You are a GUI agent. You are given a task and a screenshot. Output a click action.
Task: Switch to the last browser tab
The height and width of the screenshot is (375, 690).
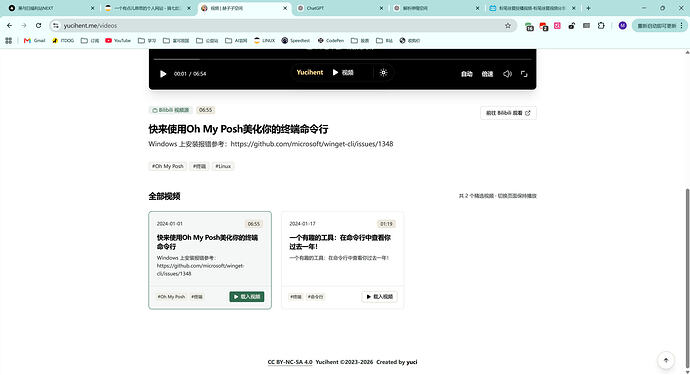click(x=532, y=8)
